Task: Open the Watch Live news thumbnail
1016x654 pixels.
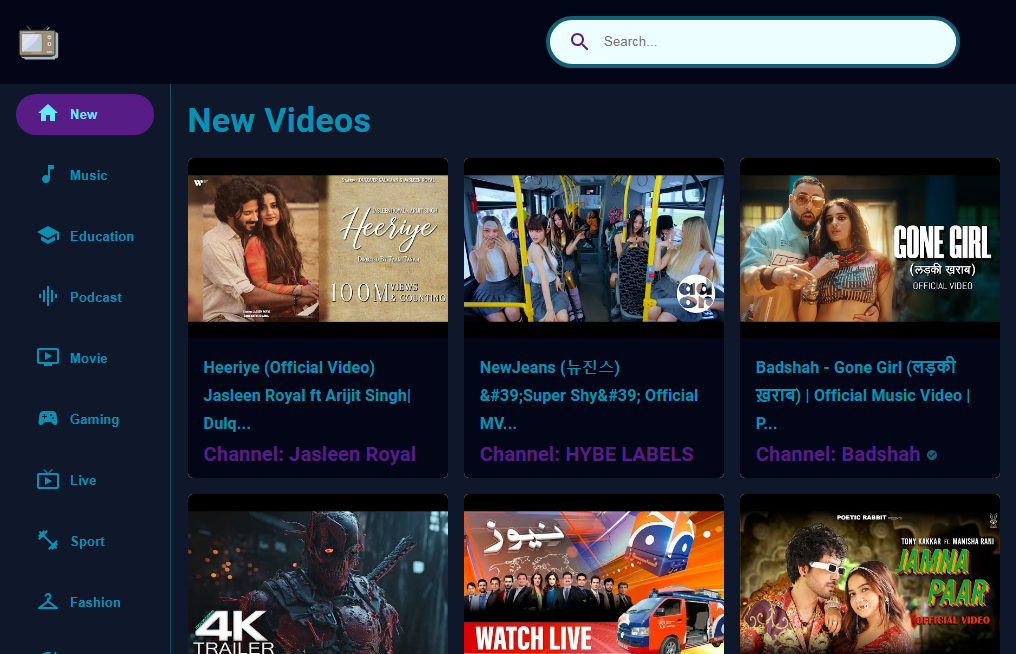Action: coord(594,575)
